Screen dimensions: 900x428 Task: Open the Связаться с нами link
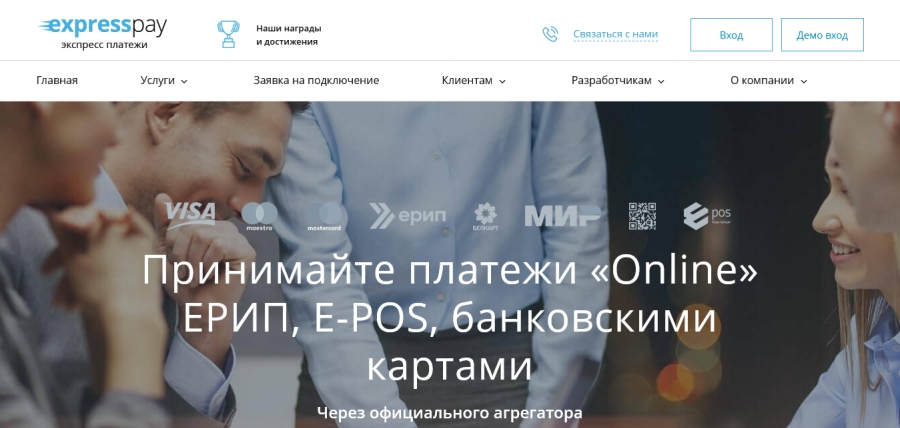pyautogui.click(x=615, y=34)
